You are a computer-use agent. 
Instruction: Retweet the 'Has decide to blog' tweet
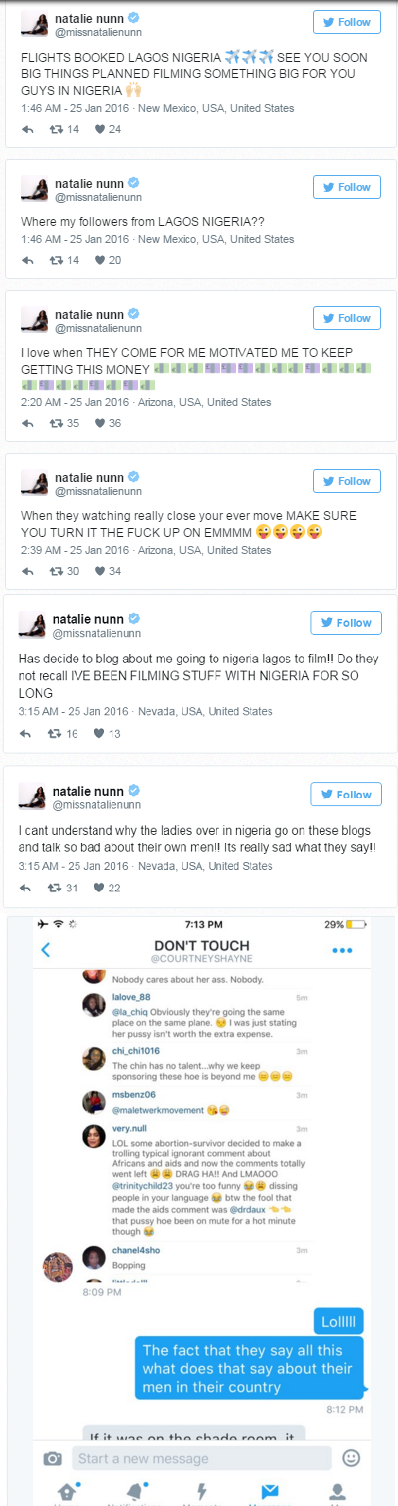(56, 733)
